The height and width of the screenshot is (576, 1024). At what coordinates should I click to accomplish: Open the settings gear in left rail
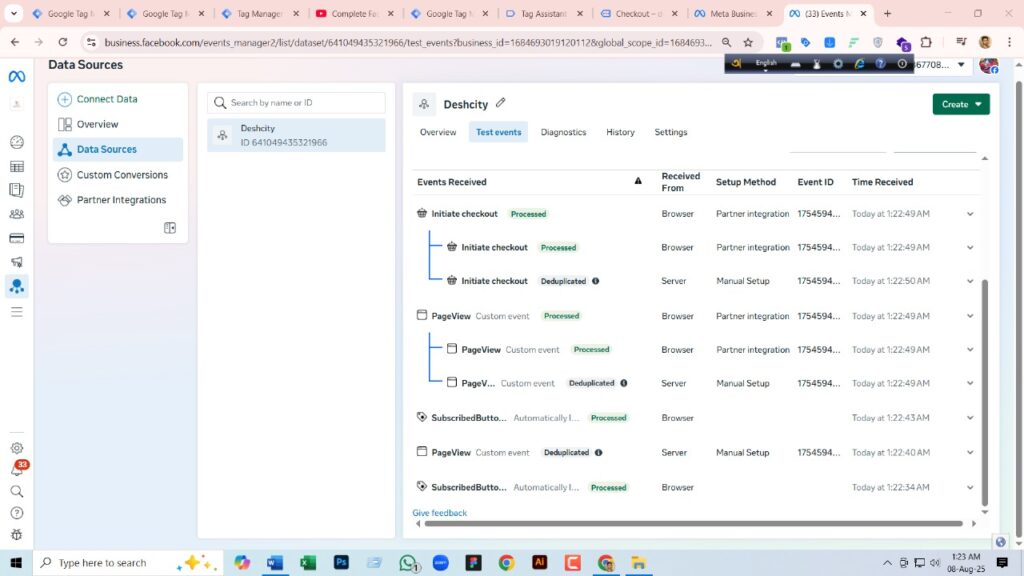(x=17, y=448)
